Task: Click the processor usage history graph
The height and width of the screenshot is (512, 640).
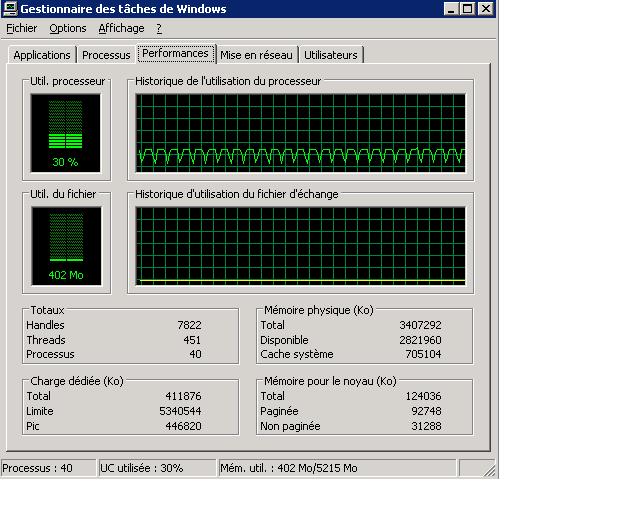Action: (x=301, y=130)
